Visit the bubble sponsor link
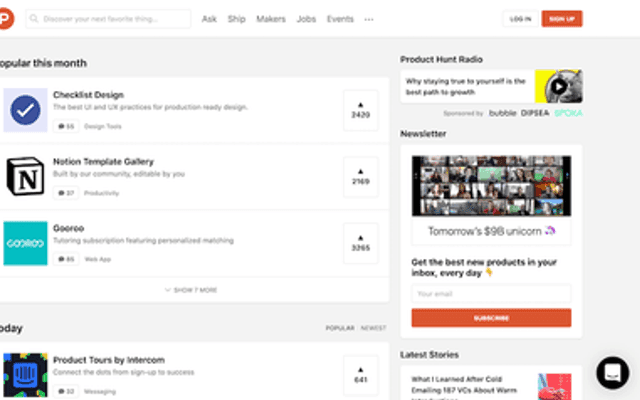640x400 pixels. tap(502, 113)
